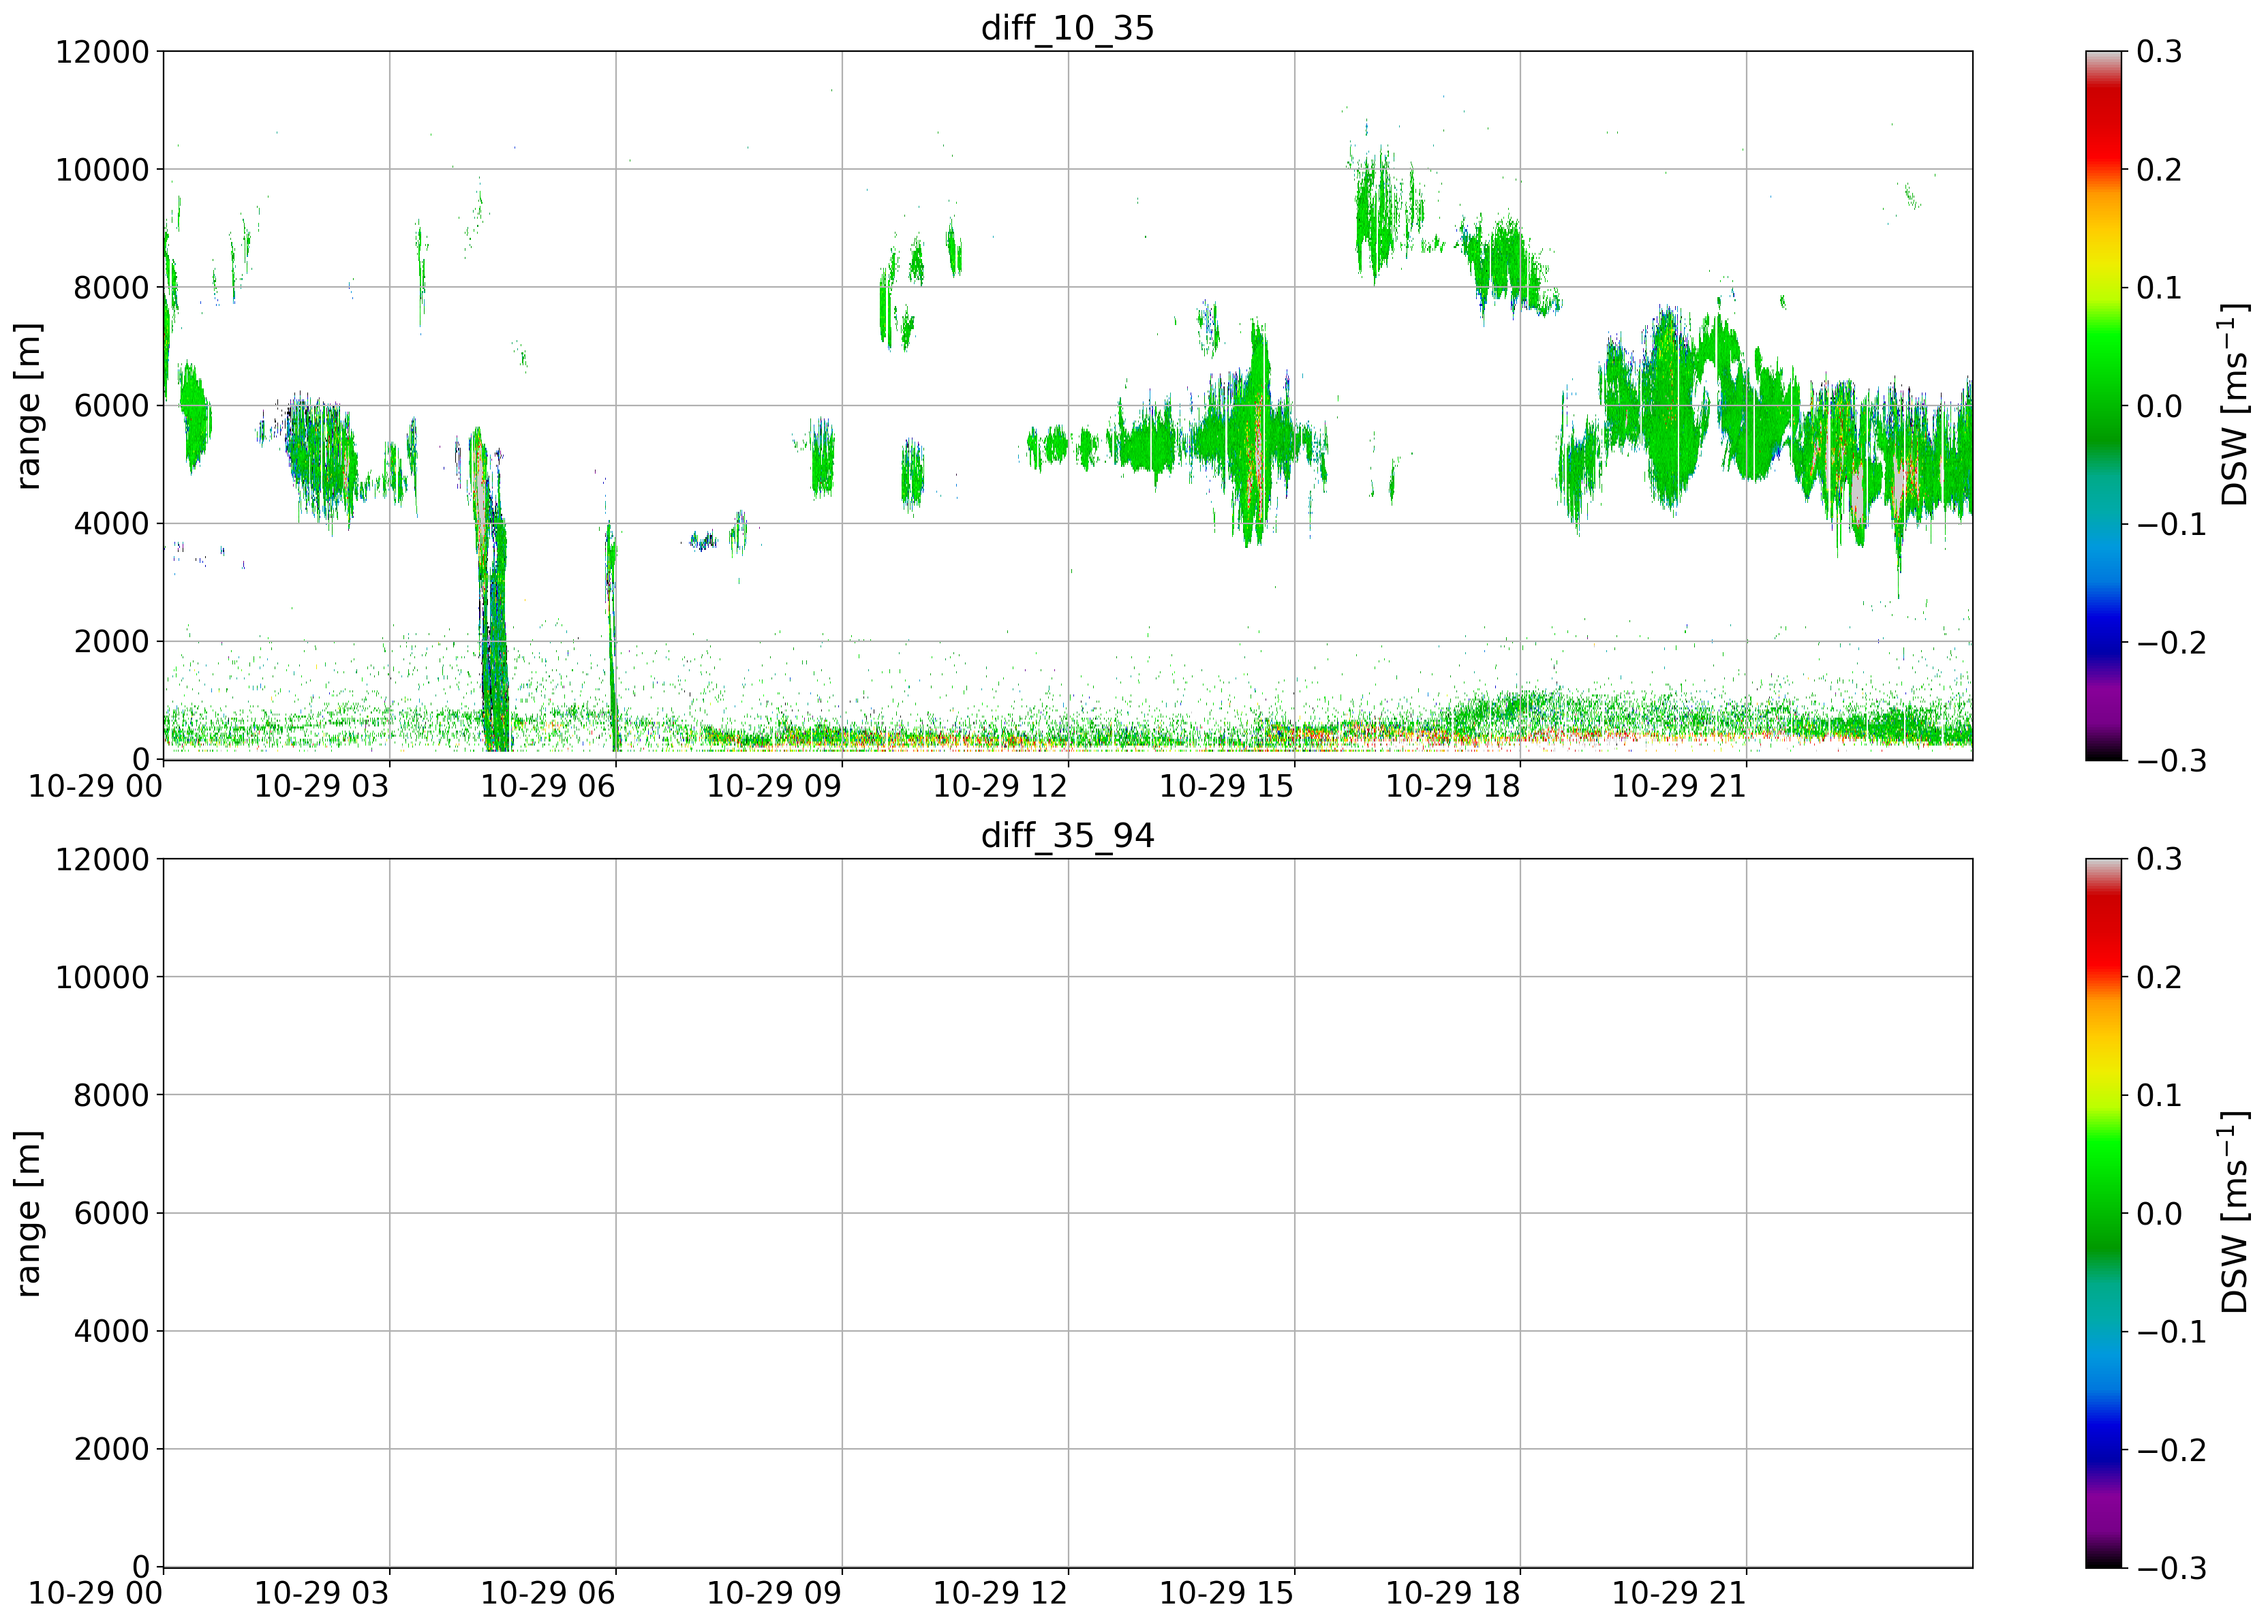Click '10-29 09' x-tick under diff_10_35 plot
Screen dimensions: 2268x1624
click(x=774, y=786)
